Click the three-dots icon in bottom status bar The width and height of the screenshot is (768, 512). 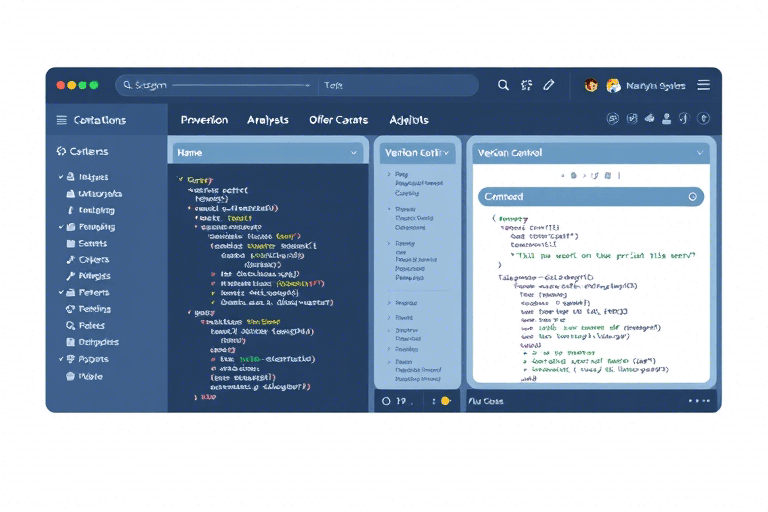point(699,401)
